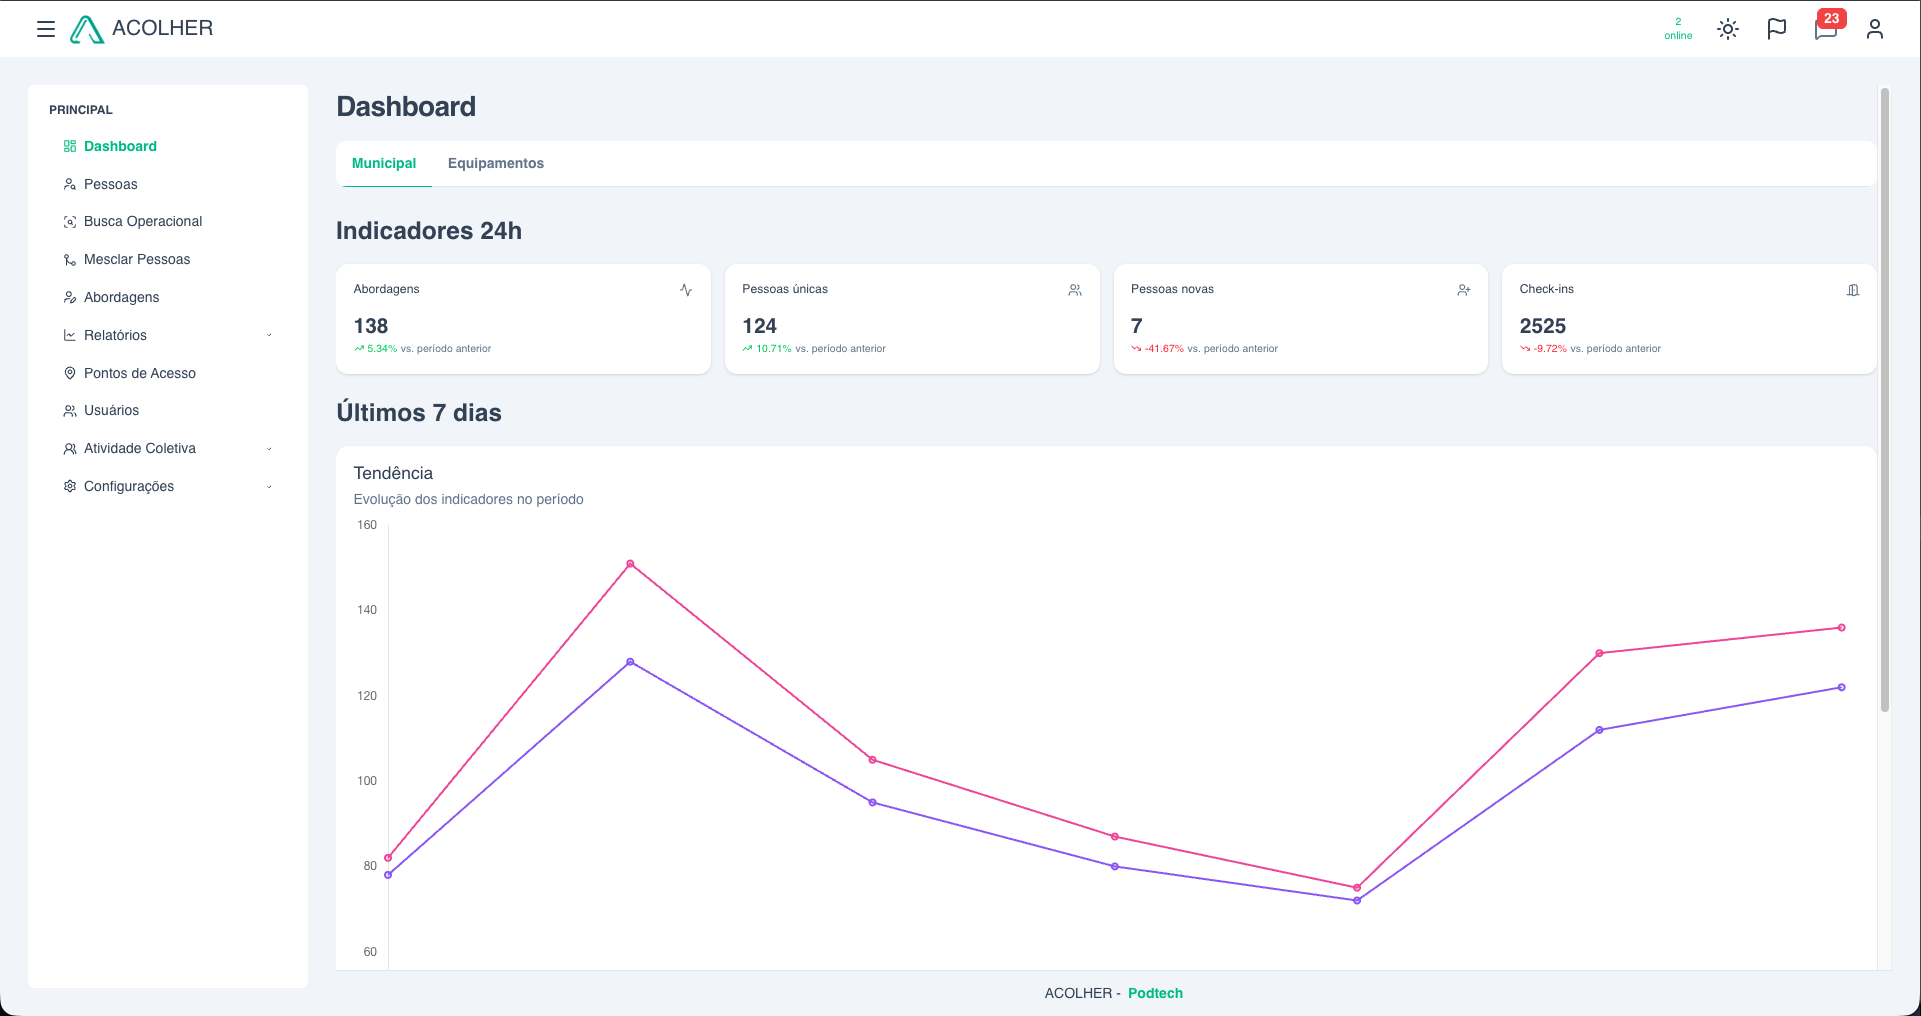Click the Usuários people icon

point(70,411)
